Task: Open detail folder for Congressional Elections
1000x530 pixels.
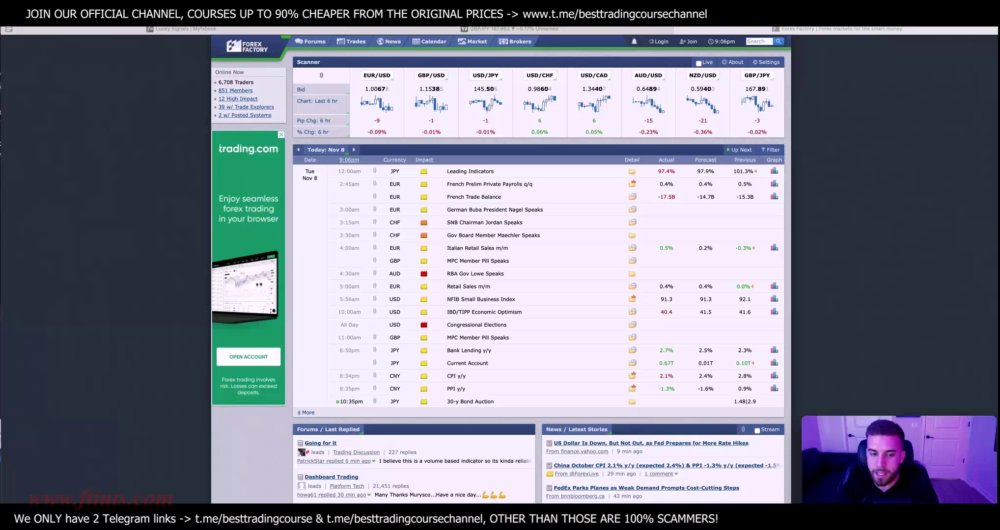Action: pyautogui.click(x=632, y=325)
